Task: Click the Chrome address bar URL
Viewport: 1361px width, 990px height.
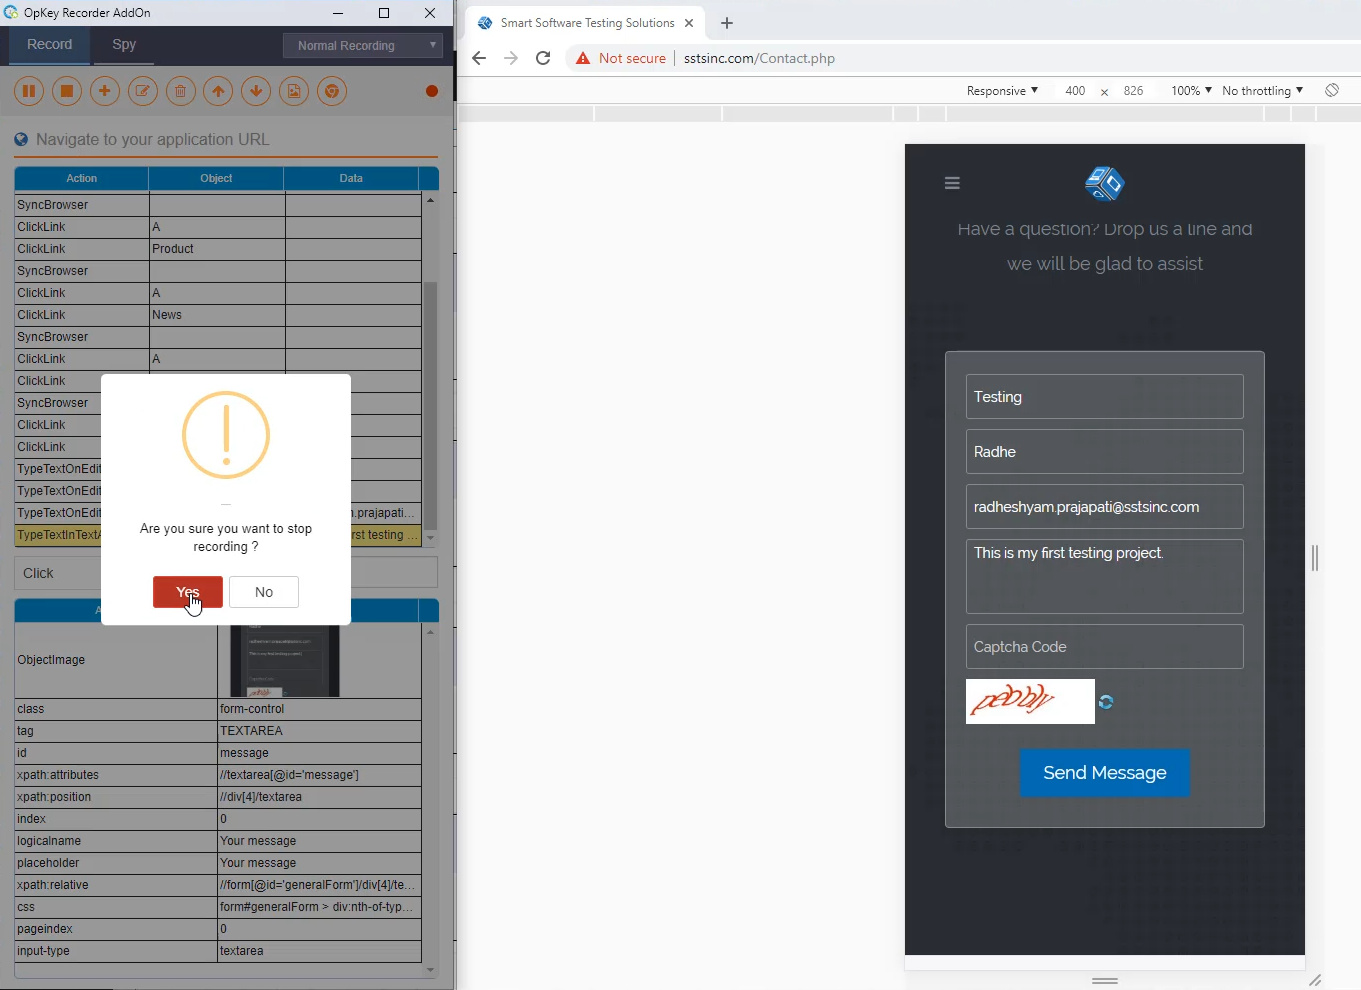Action: coord(759,58)
